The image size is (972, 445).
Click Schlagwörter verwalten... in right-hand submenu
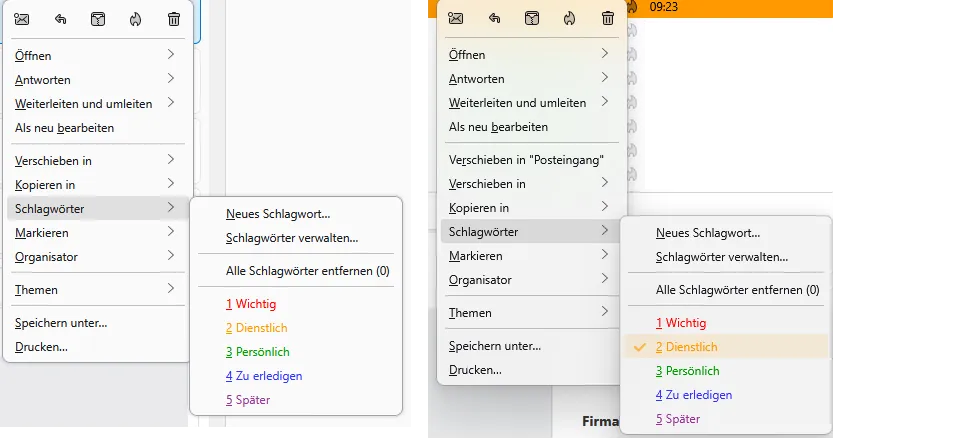pyautogui.click(x=726, y=257)
